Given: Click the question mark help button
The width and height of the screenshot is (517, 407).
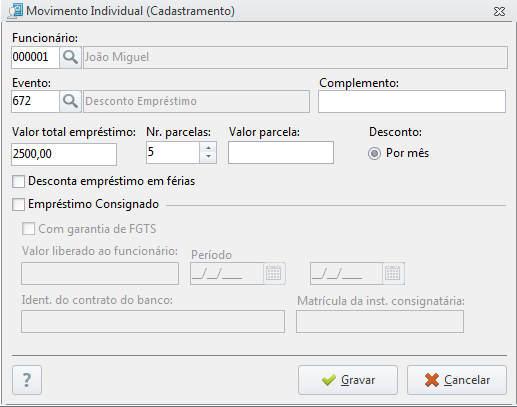Looking at the screenshot, I should (x=27, y=380).
